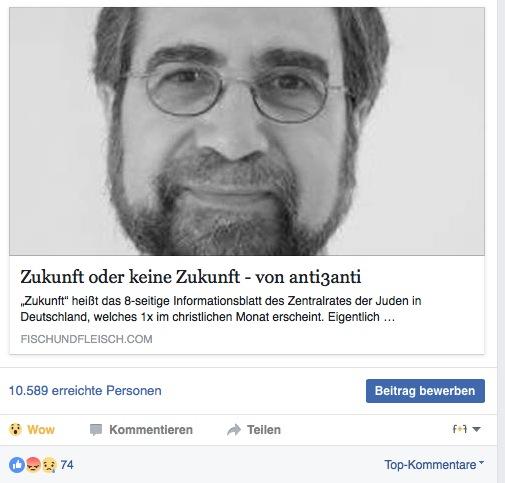
Task: Click the article preview portrait image
Action: [247, 131]
